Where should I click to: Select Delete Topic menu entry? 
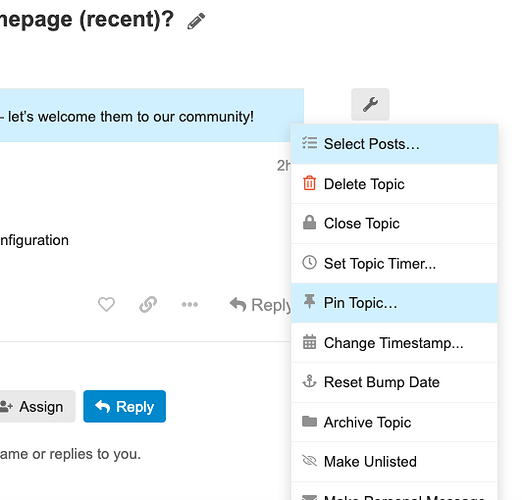[x=394, y=184]
